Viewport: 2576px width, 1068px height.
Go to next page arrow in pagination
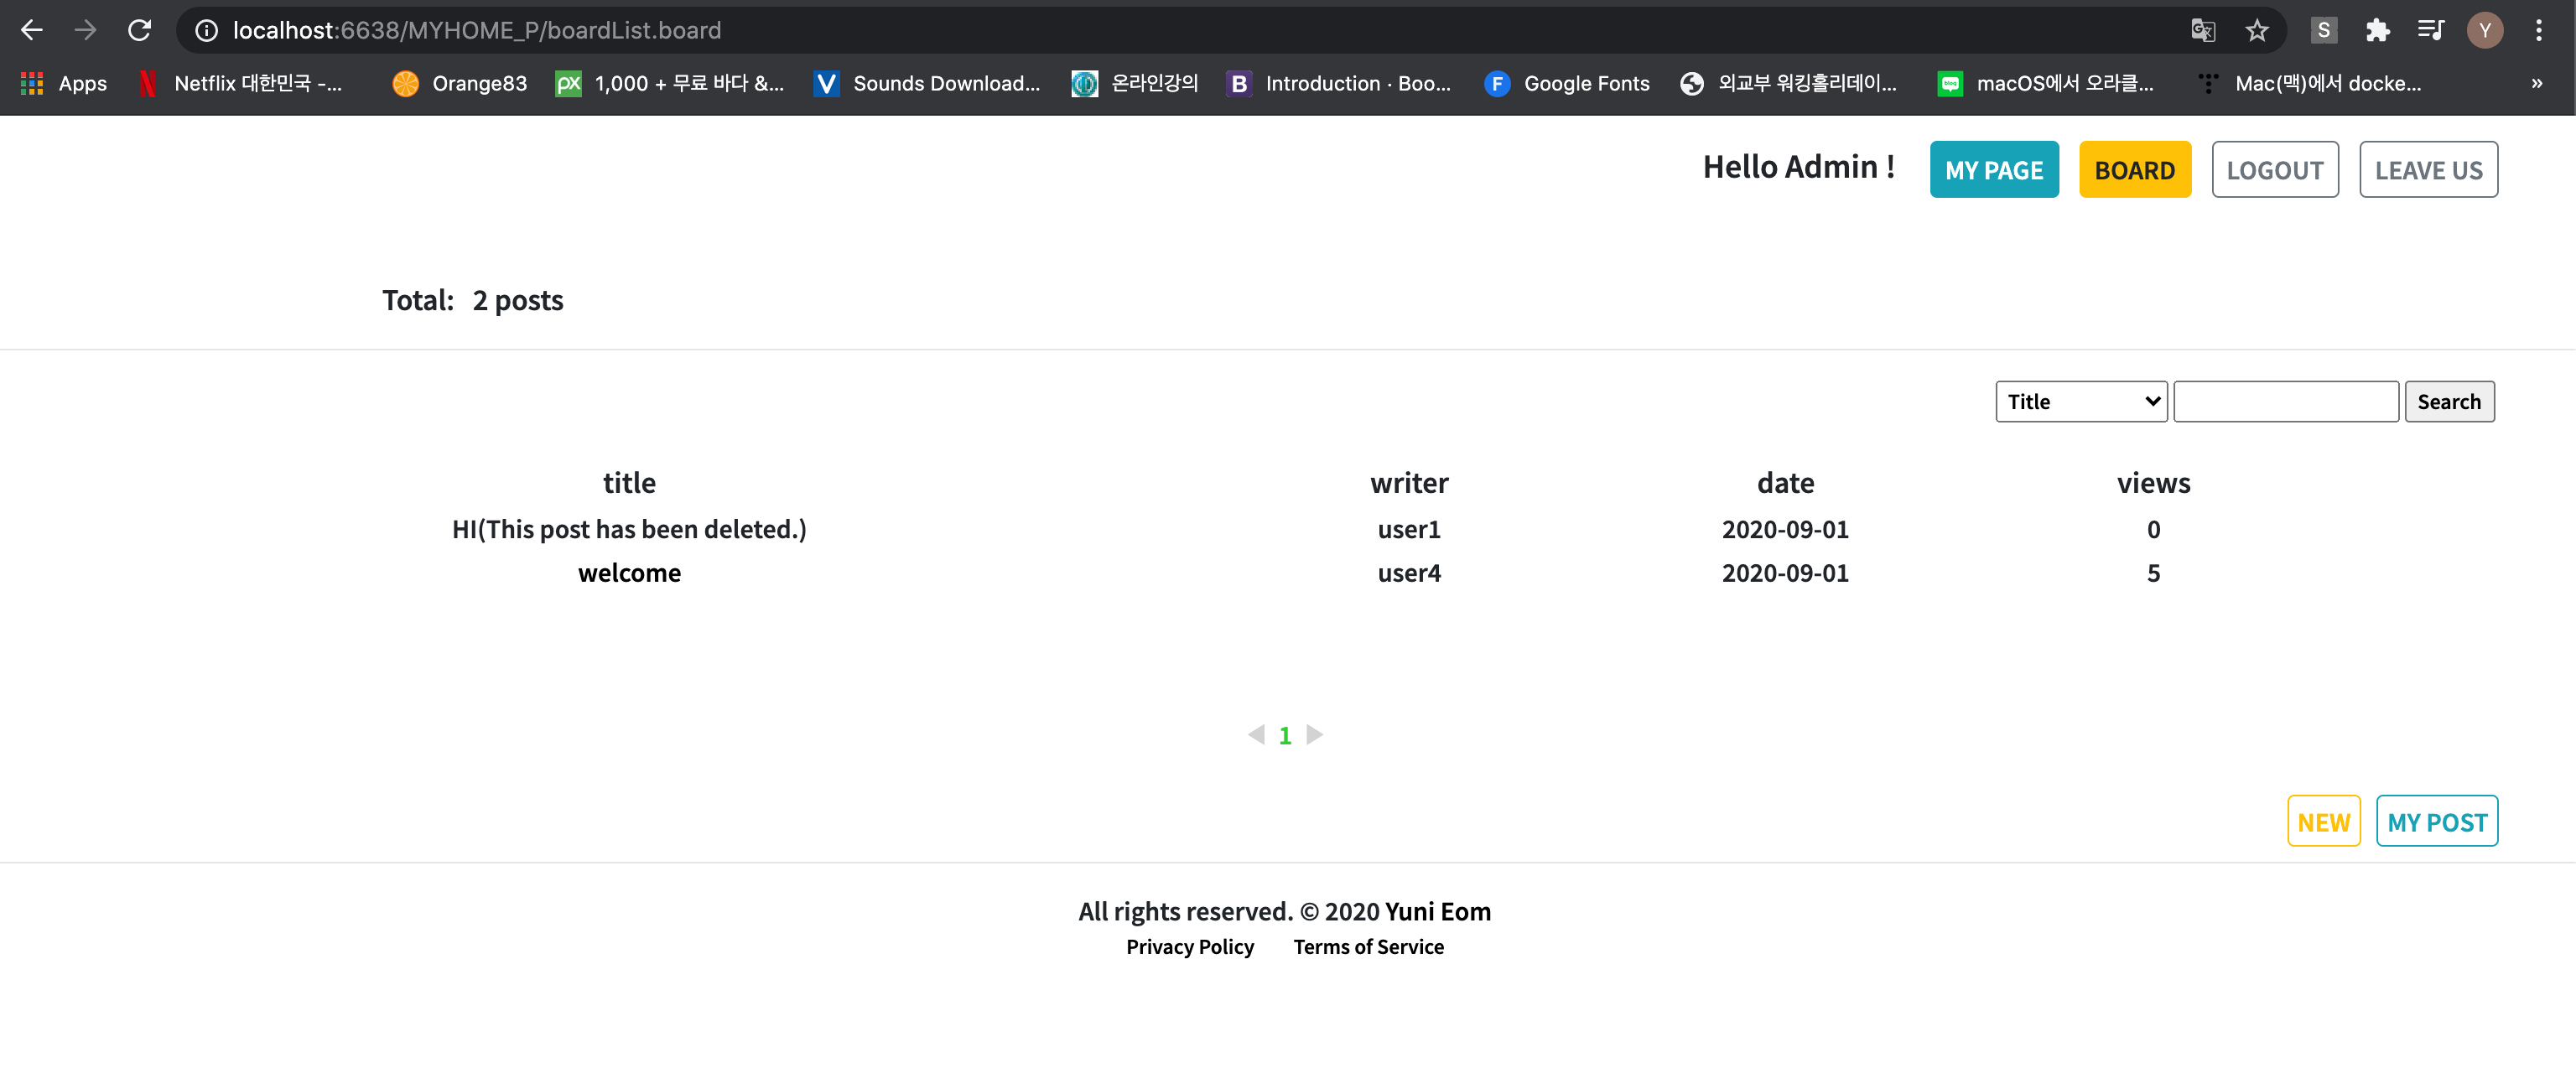pos(1315,735)
